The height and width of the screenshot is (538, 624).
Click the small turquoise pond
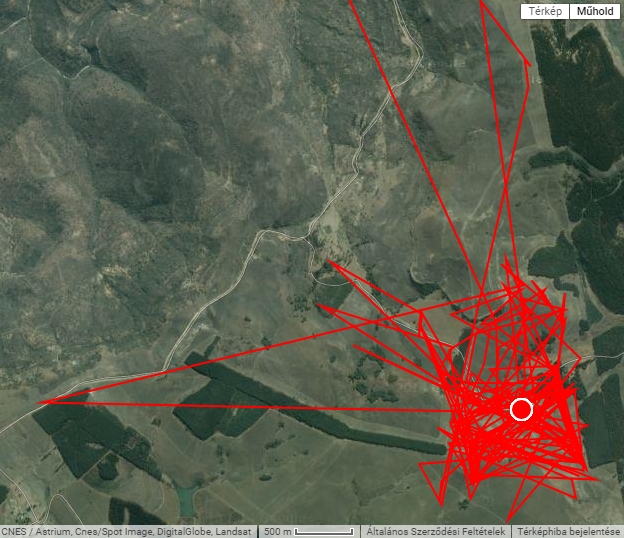(x=187, y=499)
